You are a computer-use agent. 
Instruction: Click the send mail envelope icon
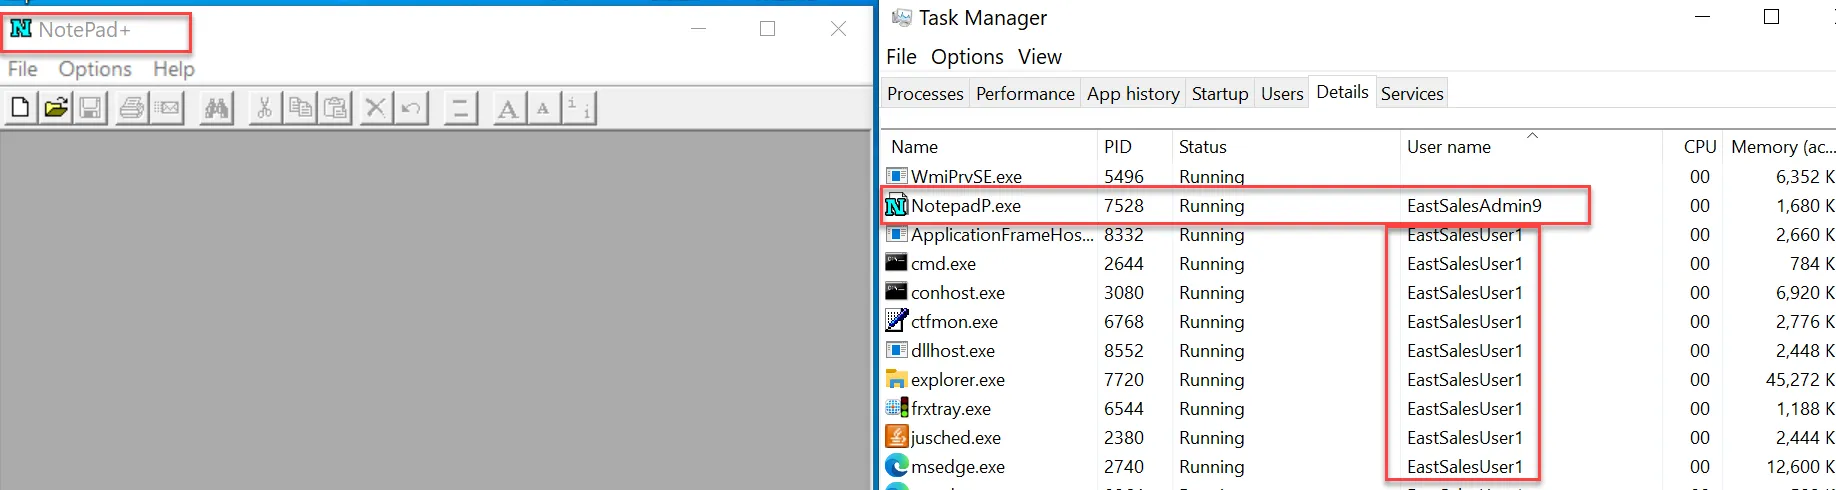pyautogui.click(x=168, y=108)
